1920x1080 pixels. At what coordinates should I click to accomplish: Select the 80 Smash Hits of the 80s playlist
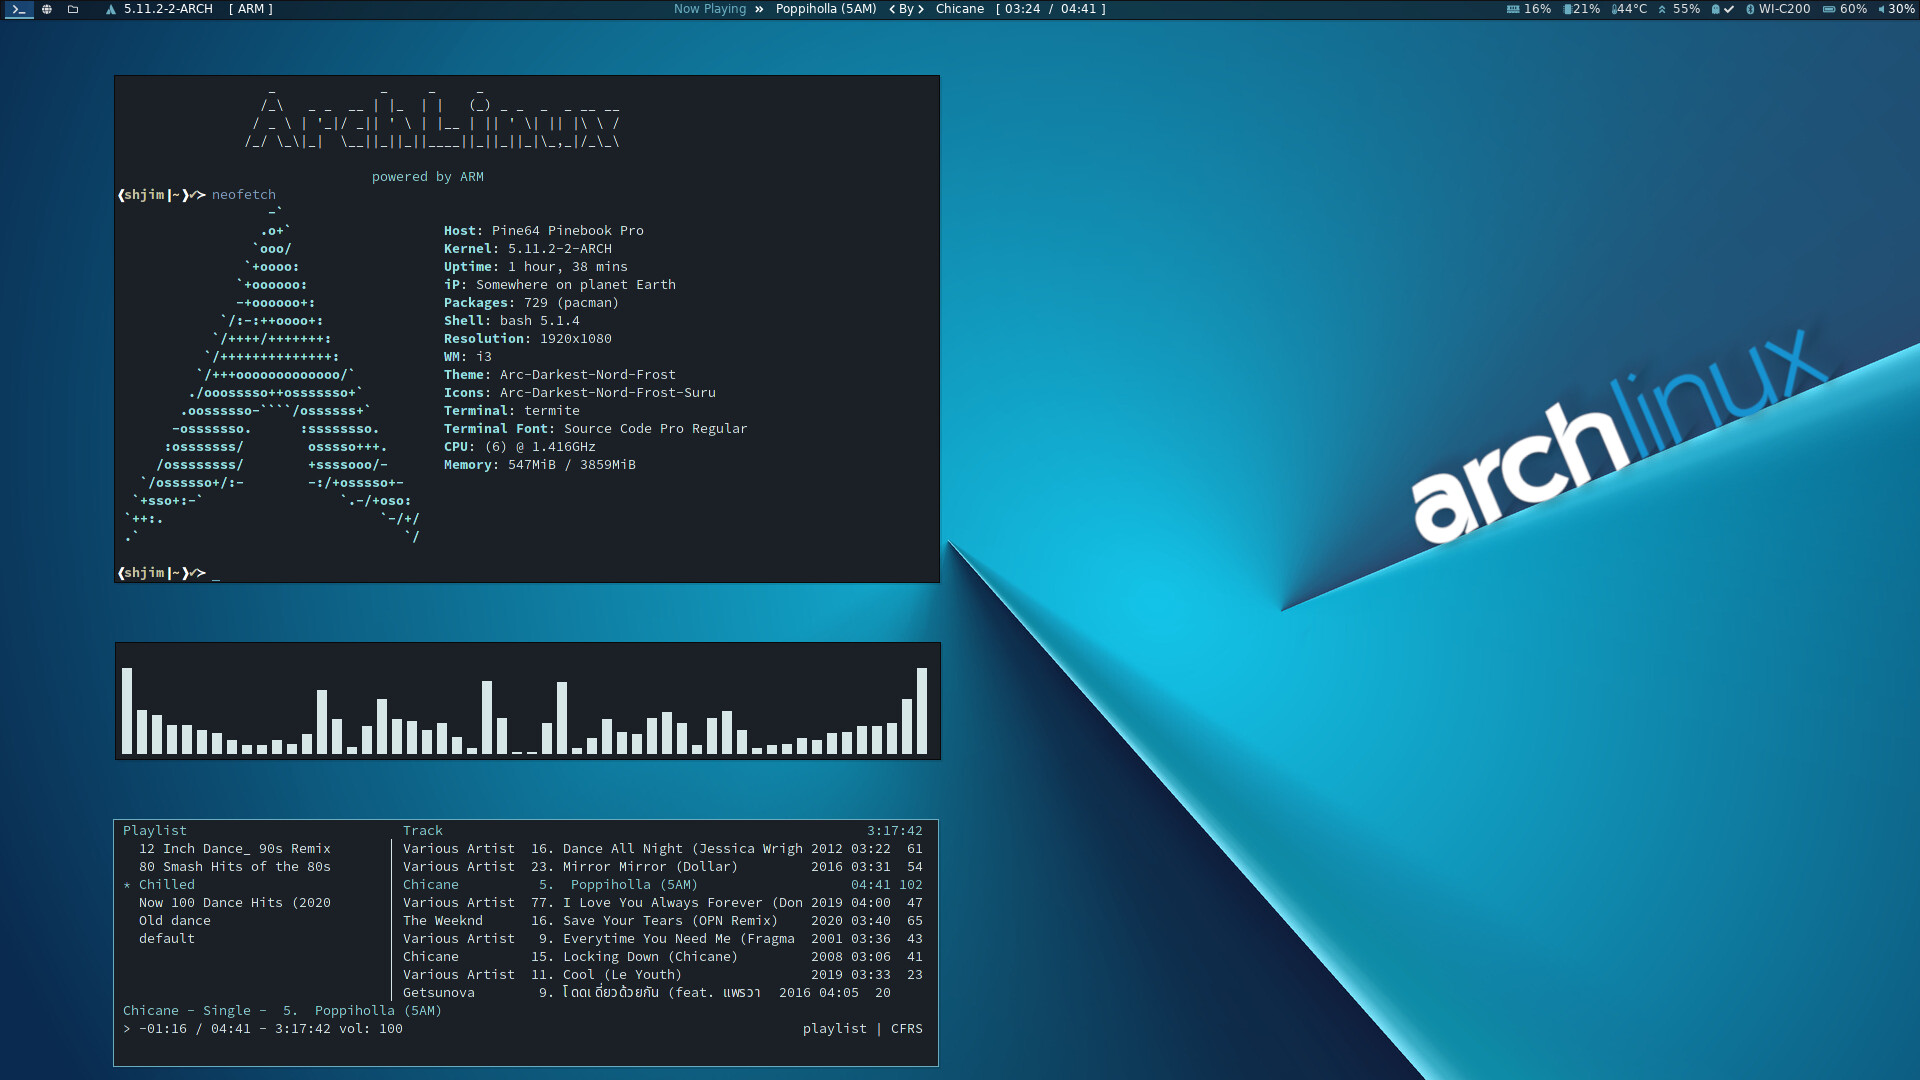(x=235, y=867)
